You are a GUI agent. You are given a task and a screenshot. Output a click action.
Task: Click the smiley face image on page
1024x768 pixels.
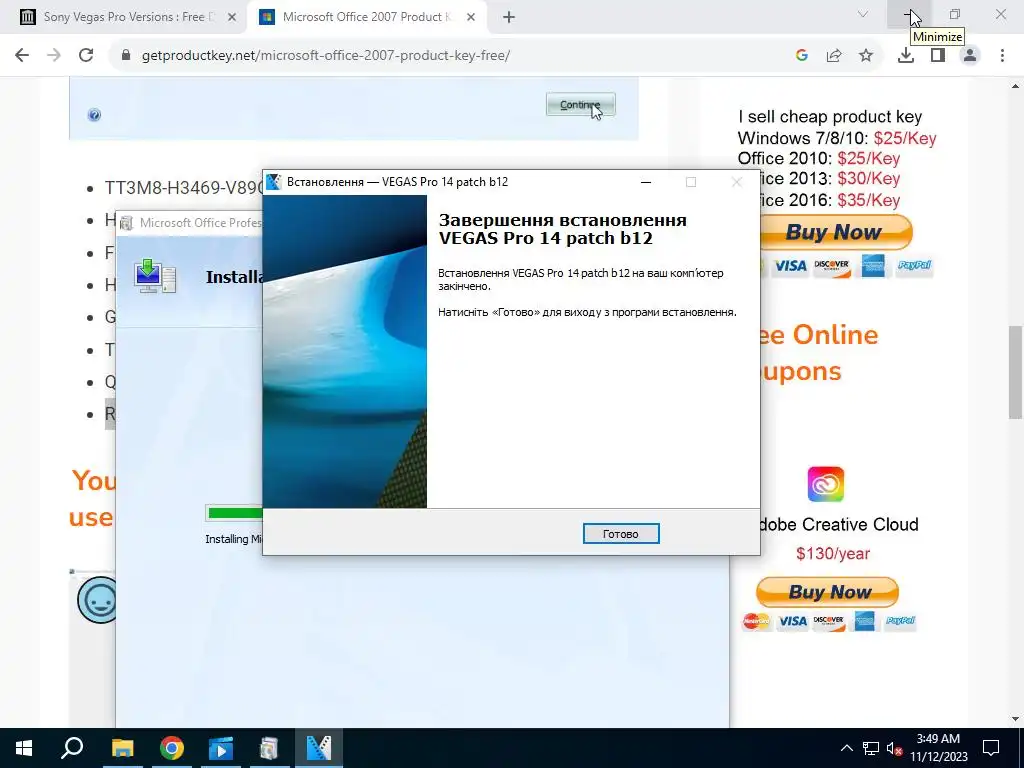[97, 600]
